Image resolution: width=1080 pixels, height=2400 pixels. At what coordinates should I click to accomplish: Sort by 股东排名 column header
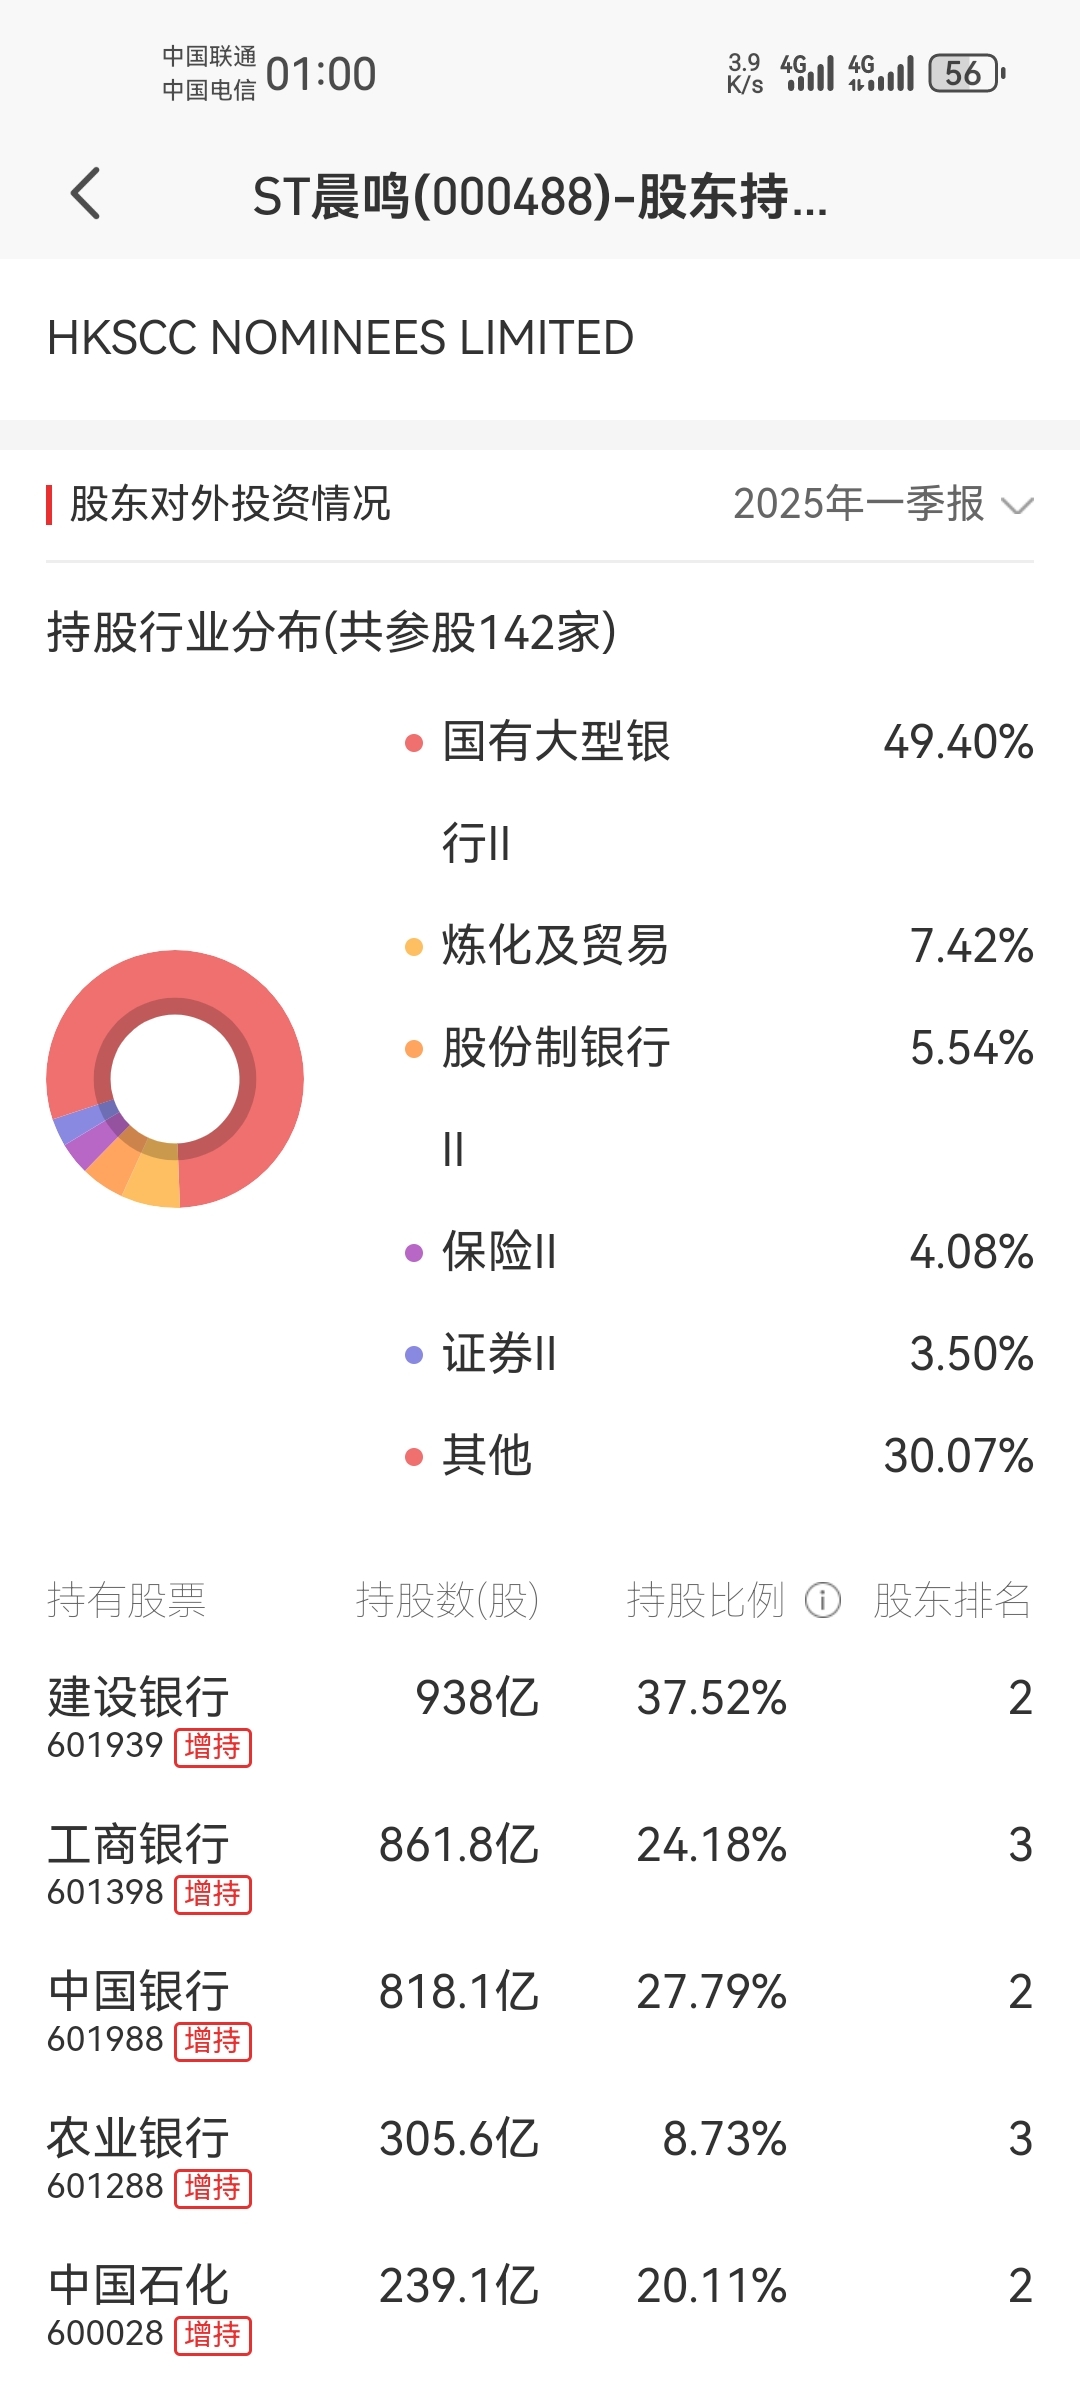pos(952,1600)
